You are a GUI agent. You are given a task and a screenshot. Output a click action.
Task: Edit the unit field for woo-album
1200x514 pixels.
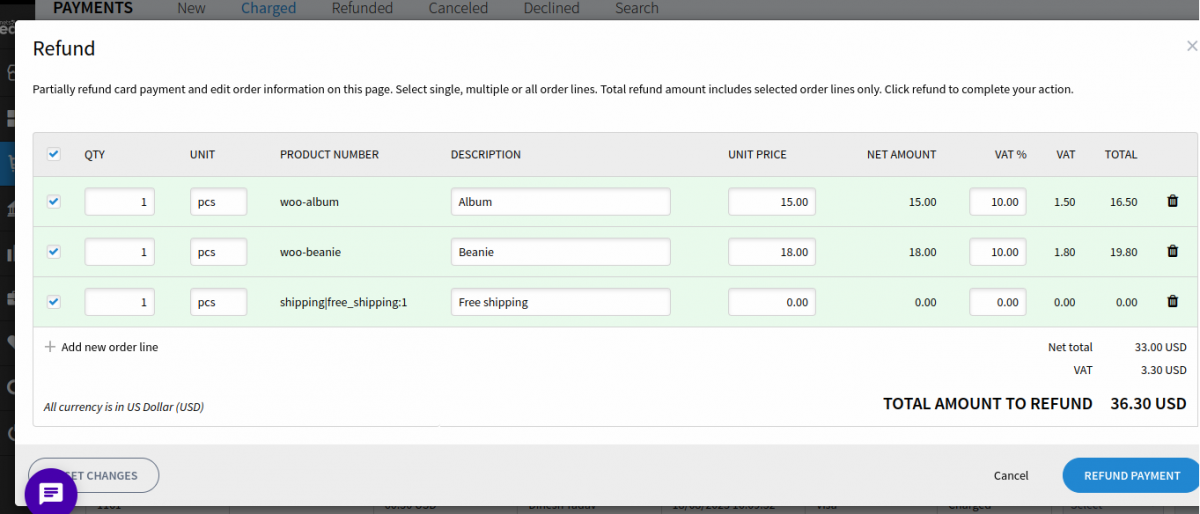[x=218, y=202]
